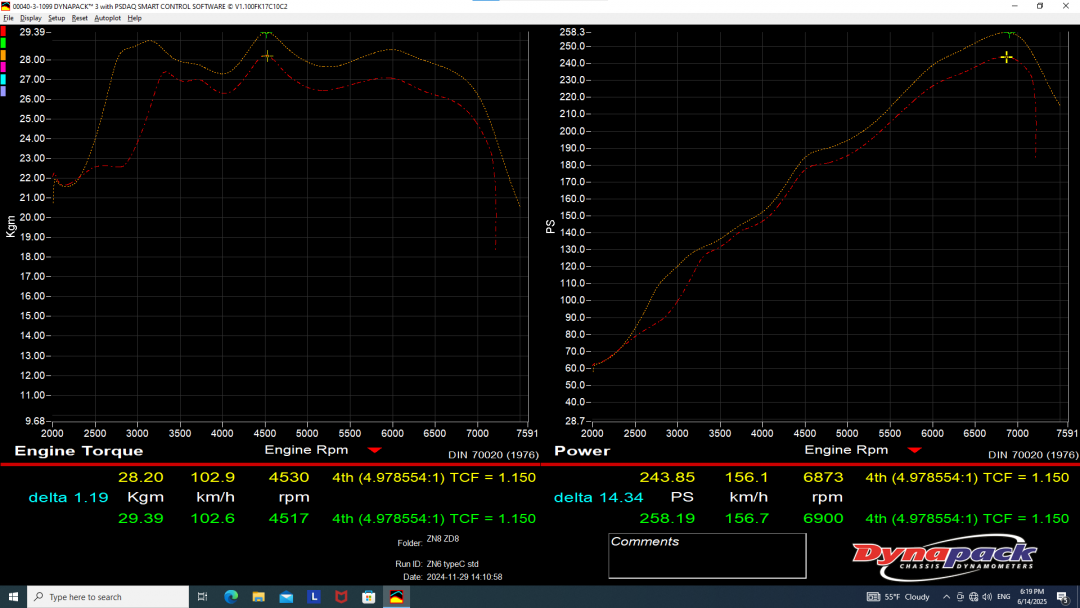The height and width of the screenshot is (608, 1080).
Task: Click the Power graph title
Action: (x=582, y=451)
